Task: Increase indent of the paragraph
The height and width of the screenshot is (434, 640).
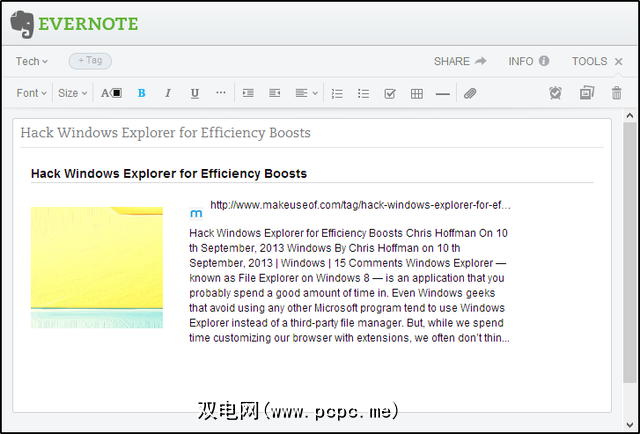Action: coord(248,93)
